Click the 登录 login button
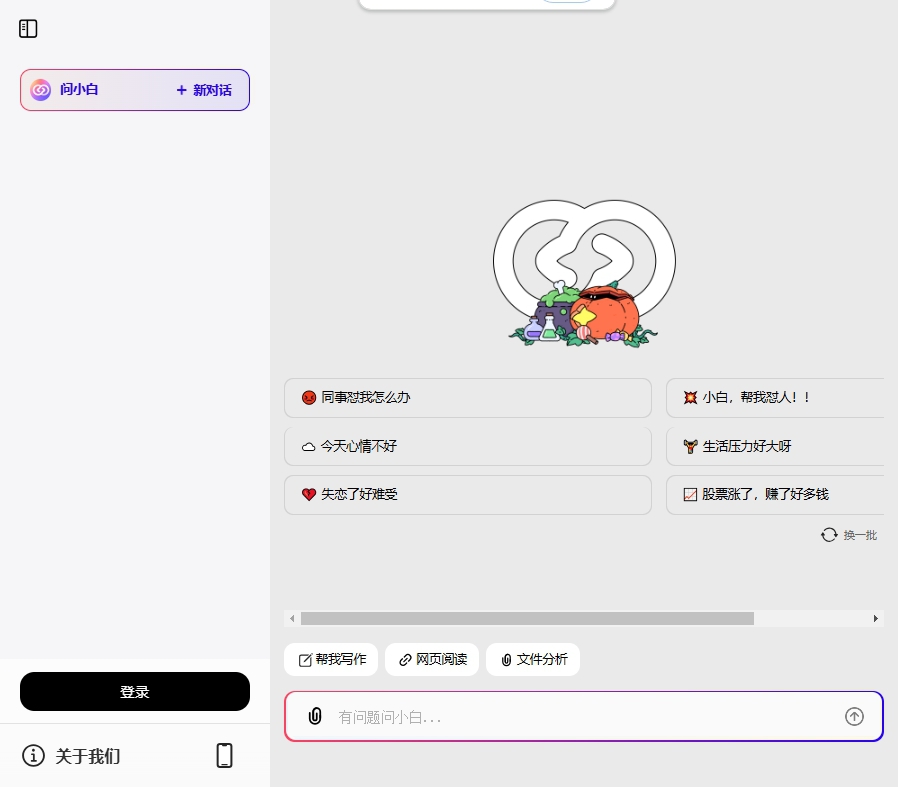The width and height of the screenshot is (898, 787). [135, 691]
